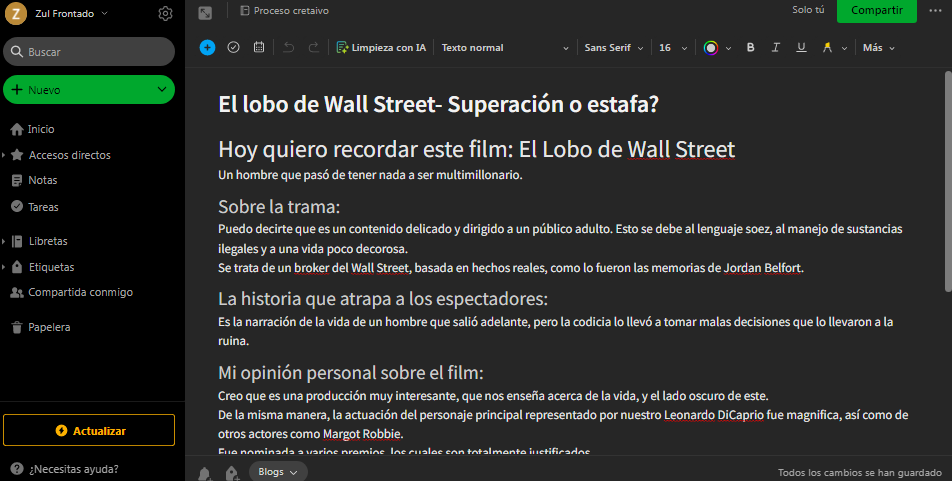Add a reminder with the bell icon

[x=205, y=473]
